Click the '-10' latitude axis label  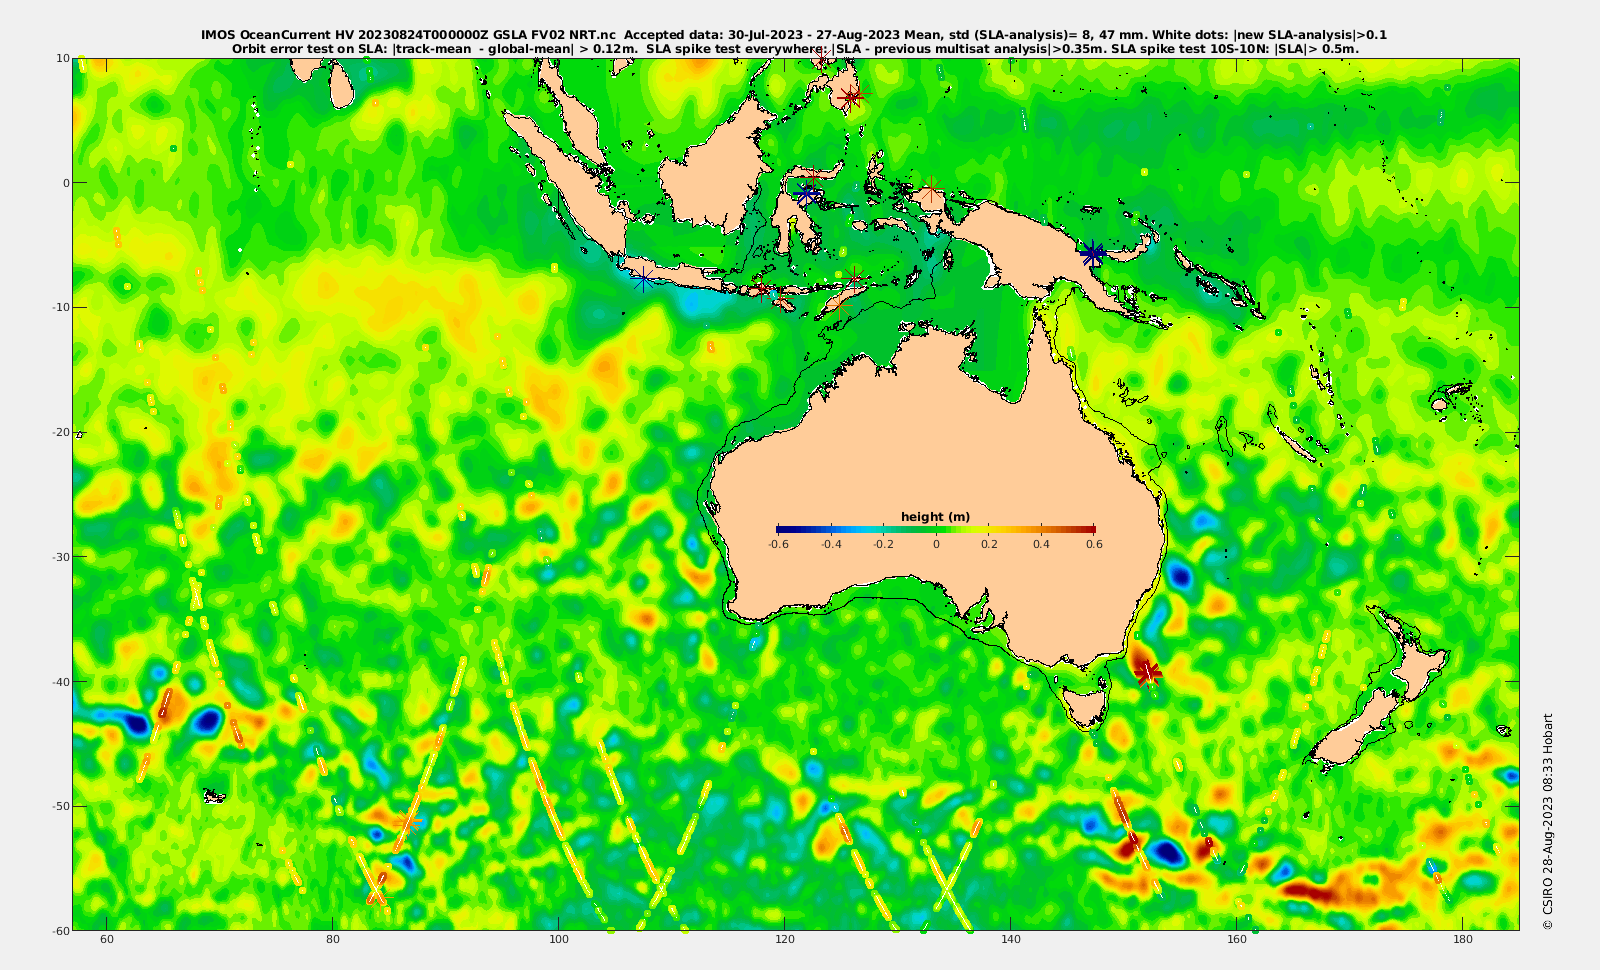[61, 307]
